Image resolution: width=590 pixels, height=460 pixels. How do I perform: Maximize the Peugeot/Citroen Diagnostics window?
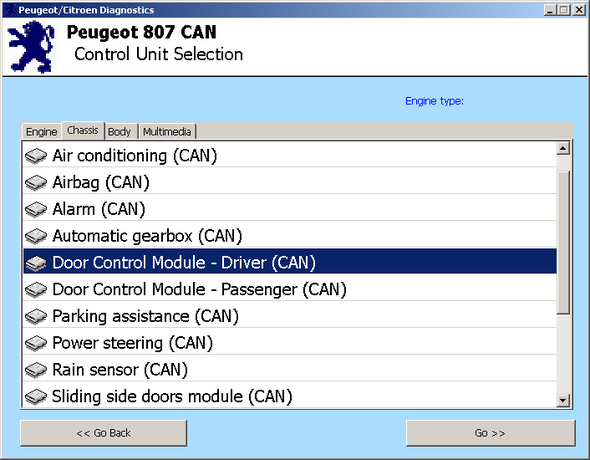point(564,10)
